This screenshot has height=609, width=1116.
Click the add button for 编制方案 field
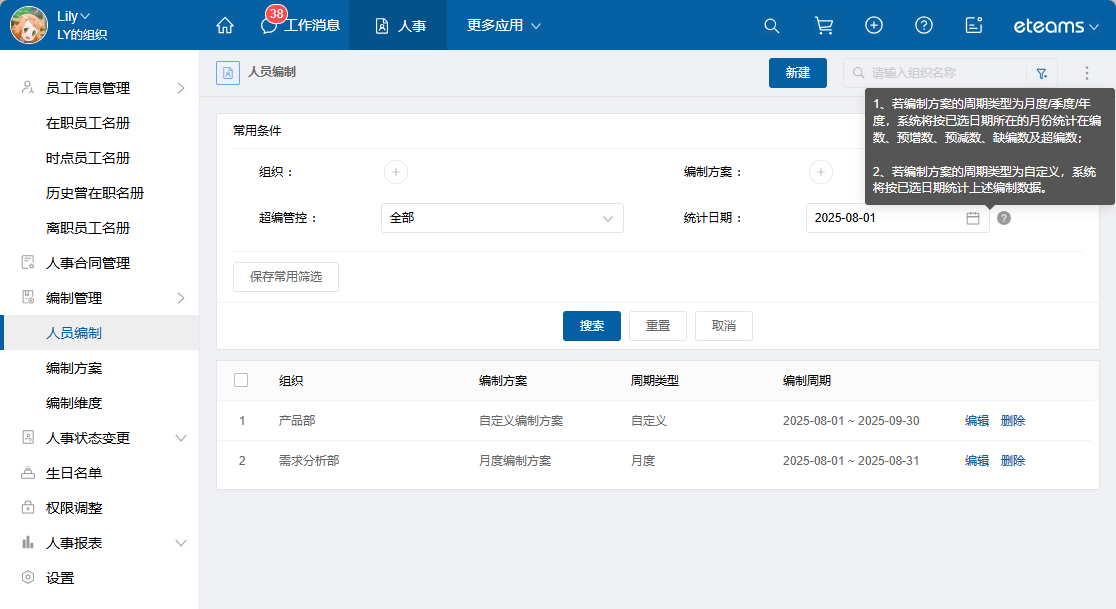821,172
